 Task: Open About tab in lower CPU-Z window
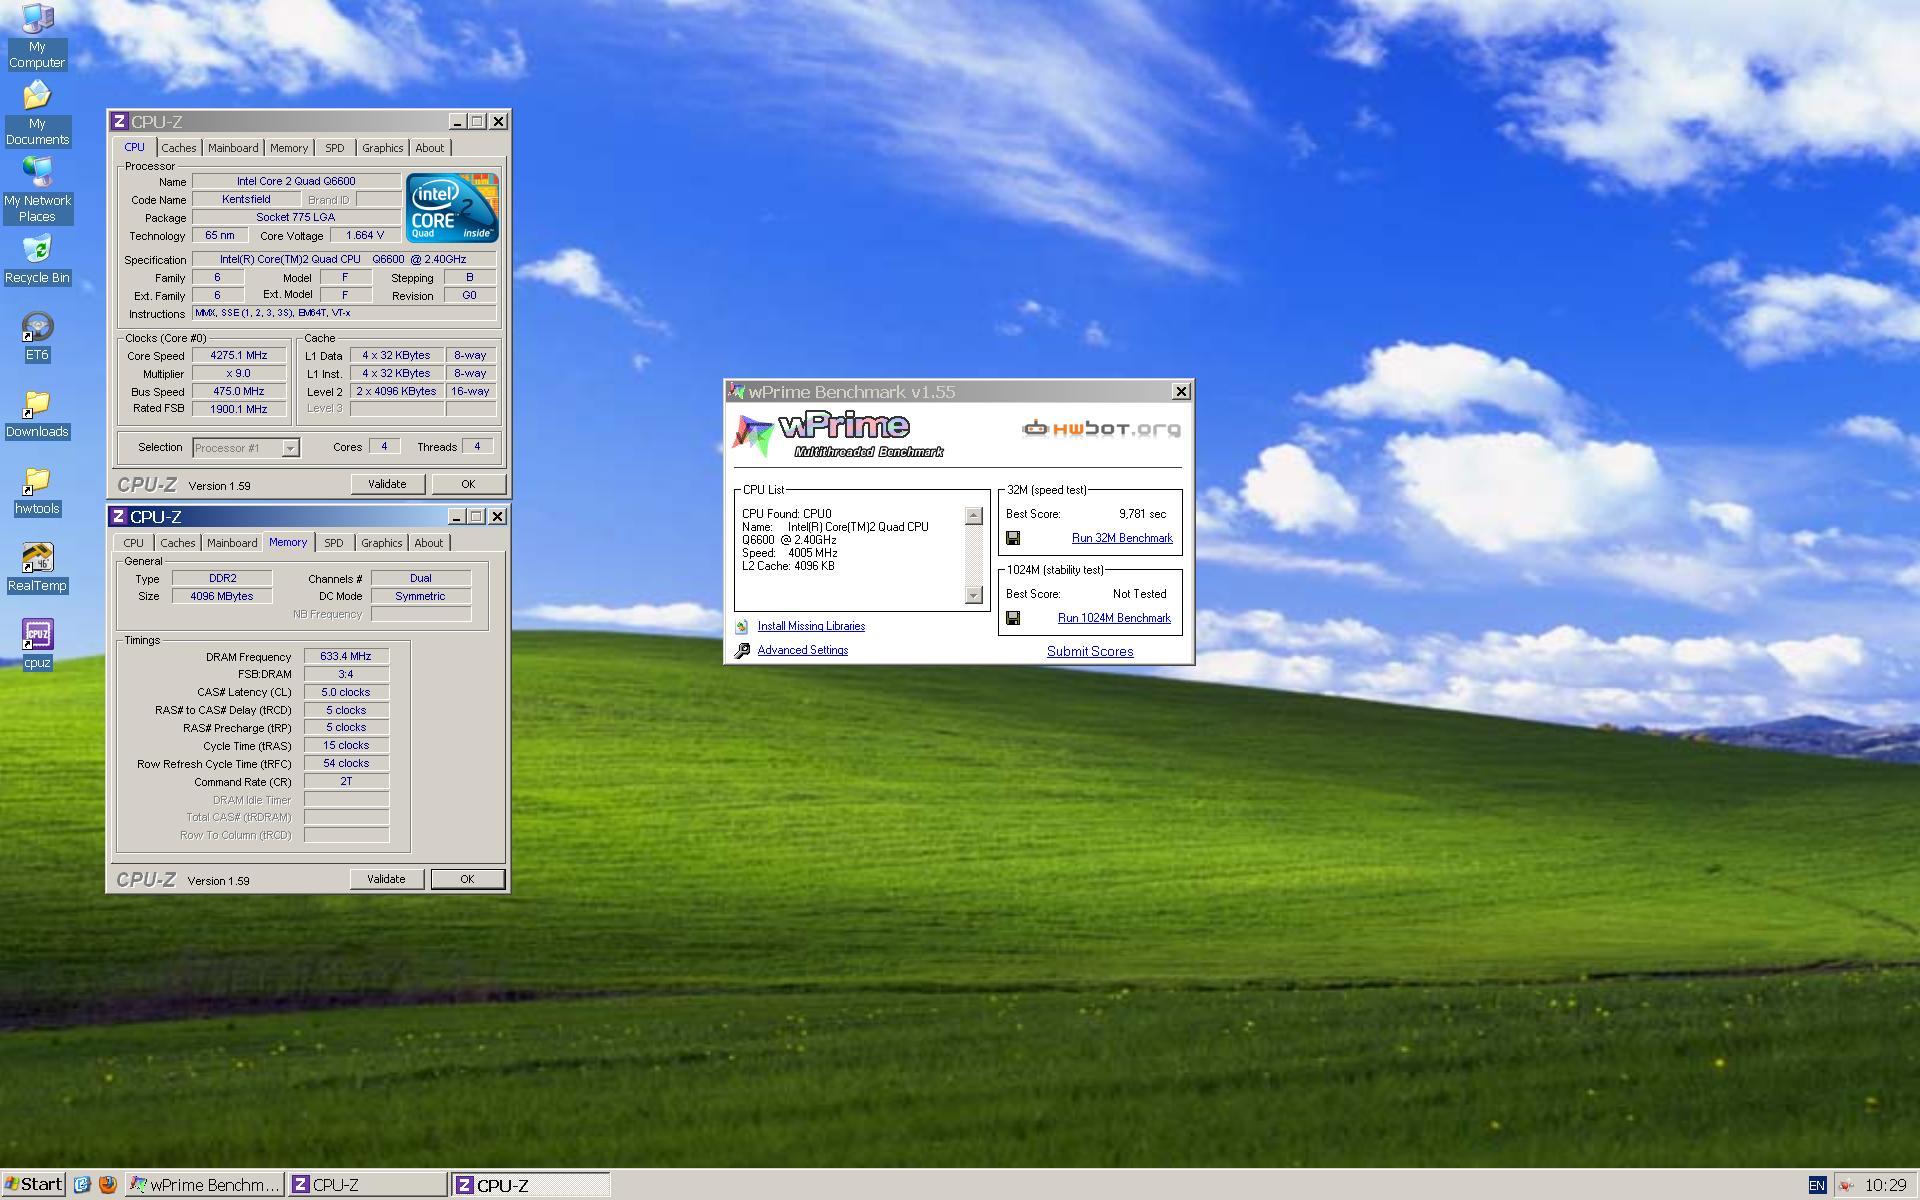click(x=429, y=543)
